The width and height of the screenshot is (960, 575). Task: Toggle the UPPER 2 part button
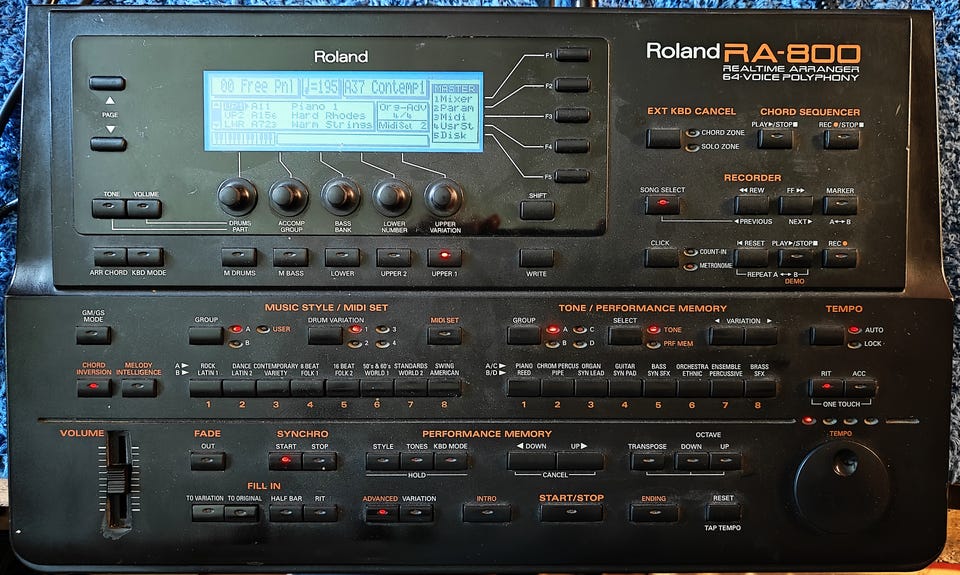(x=394, y=257)
